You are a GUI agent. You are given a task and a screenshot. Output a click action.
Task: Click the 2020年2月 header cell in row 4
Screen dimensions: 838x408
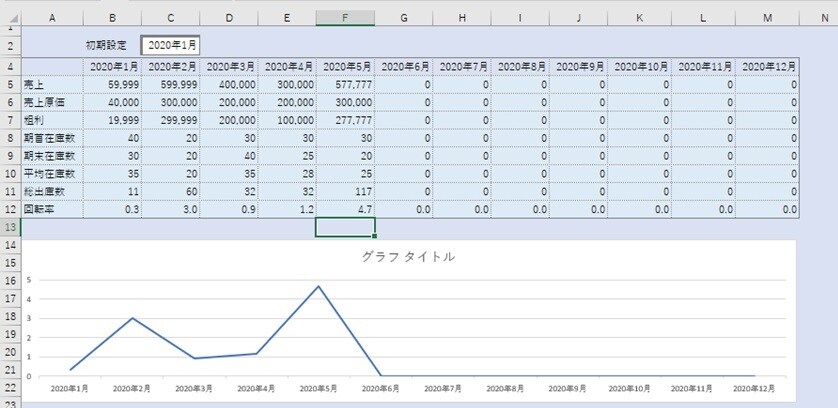click(170, 67)
